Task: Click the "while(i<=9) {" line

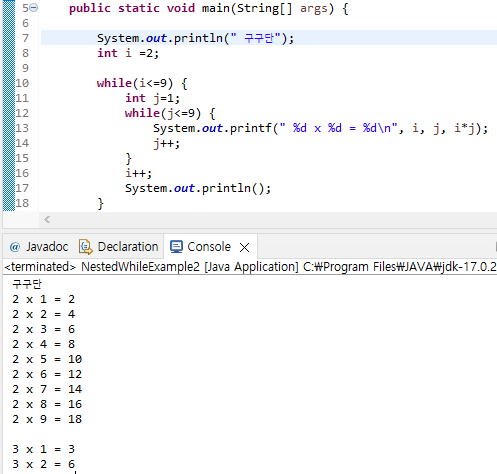Action: tap(142, 83)
